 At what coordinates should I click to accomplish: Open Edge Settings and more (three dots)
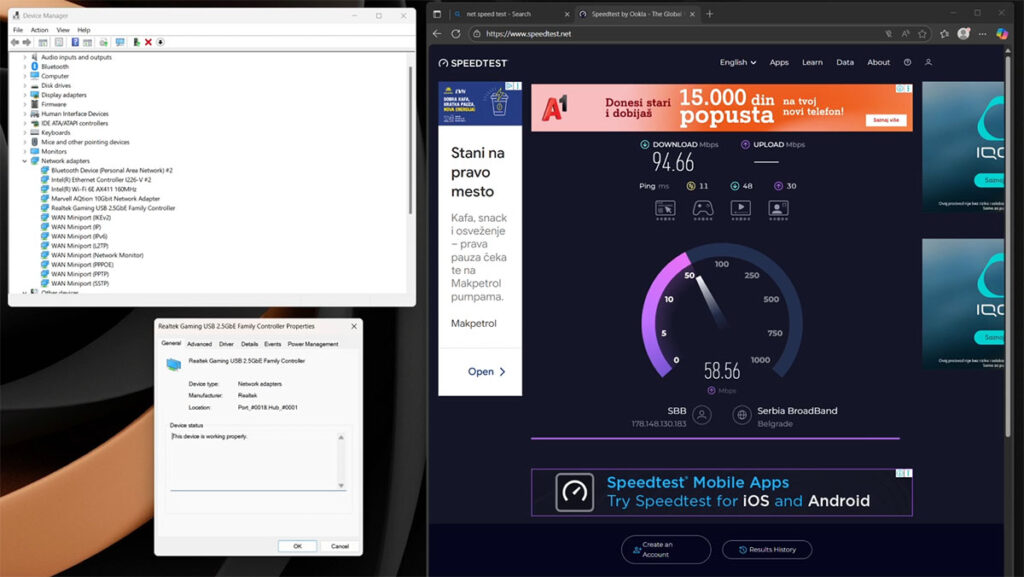pos(982,34)
